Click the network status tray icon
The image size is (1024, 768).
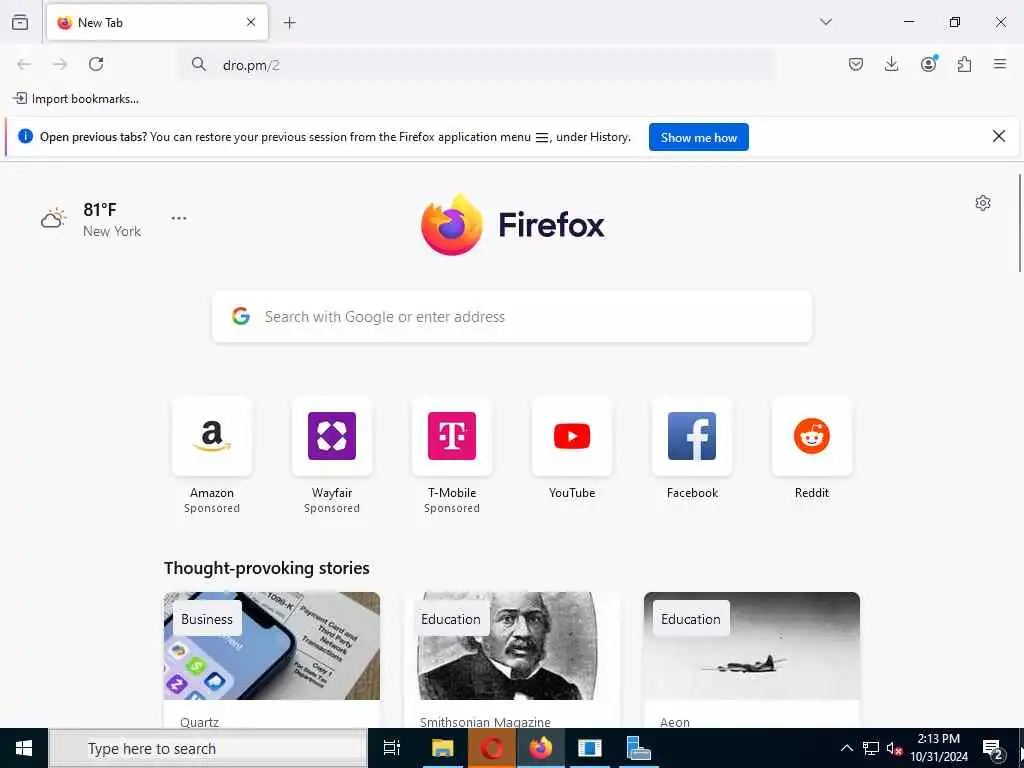871,748
